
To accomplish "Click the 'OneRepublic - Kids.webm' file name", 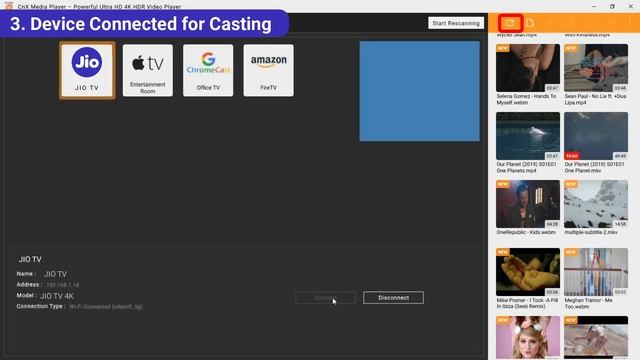I will pos(526,232).
